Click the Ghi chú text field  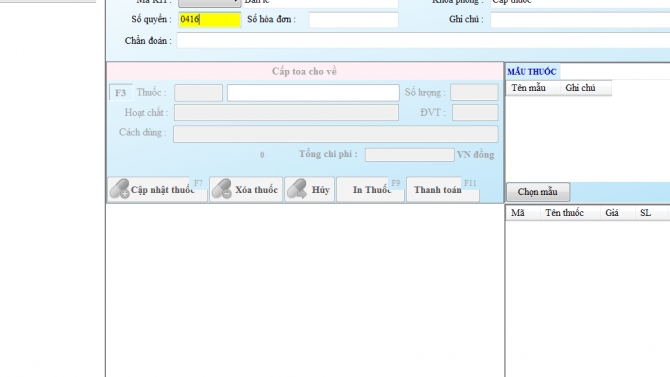coord(580,20)
